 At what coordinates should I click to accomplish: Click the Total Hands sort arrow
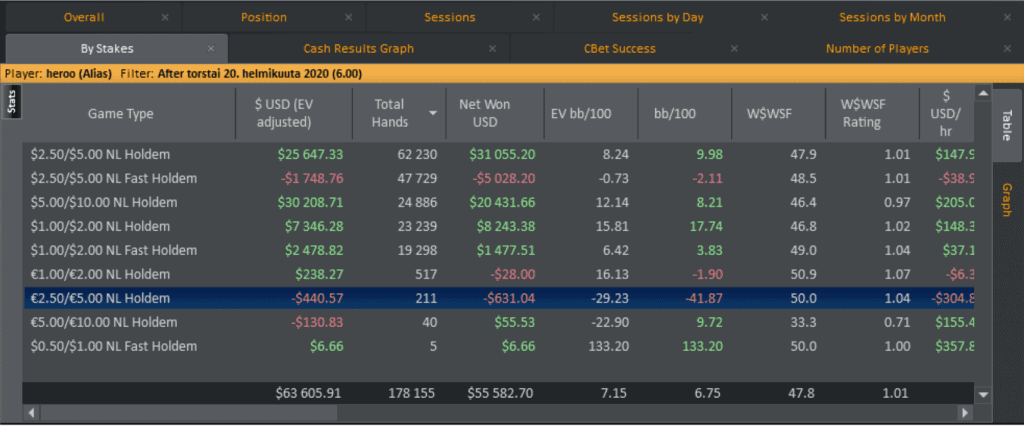[x=432, y=114]
